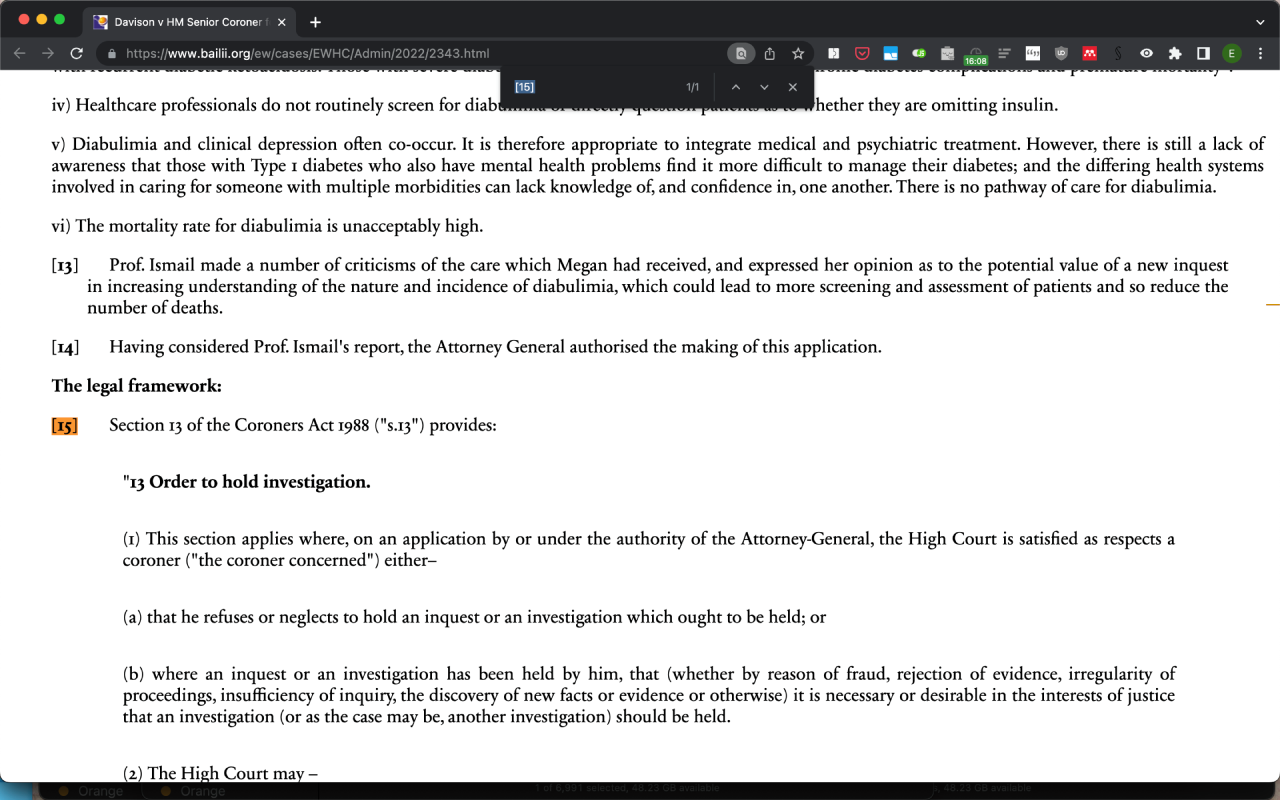Open the blue window extension icon

tap(890, 53)
